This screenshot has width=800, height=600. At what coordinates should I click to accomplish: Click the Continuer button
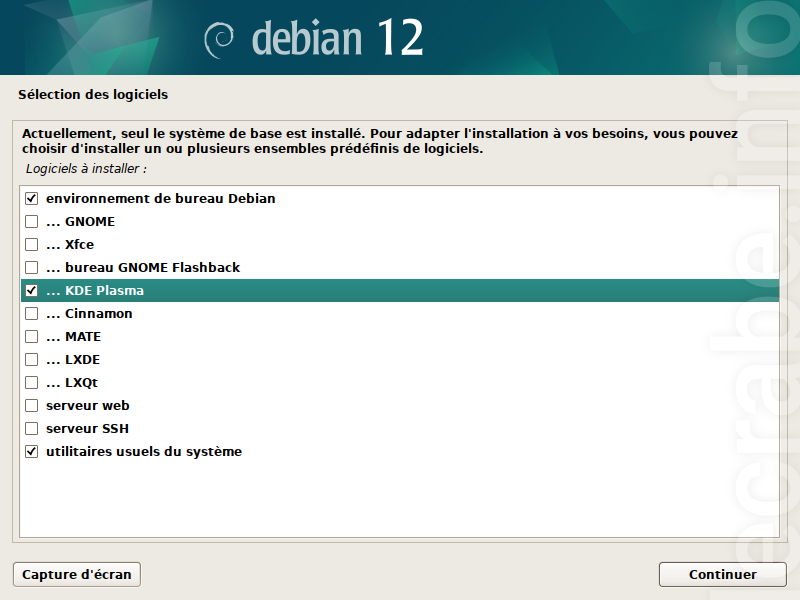point(722,574)
